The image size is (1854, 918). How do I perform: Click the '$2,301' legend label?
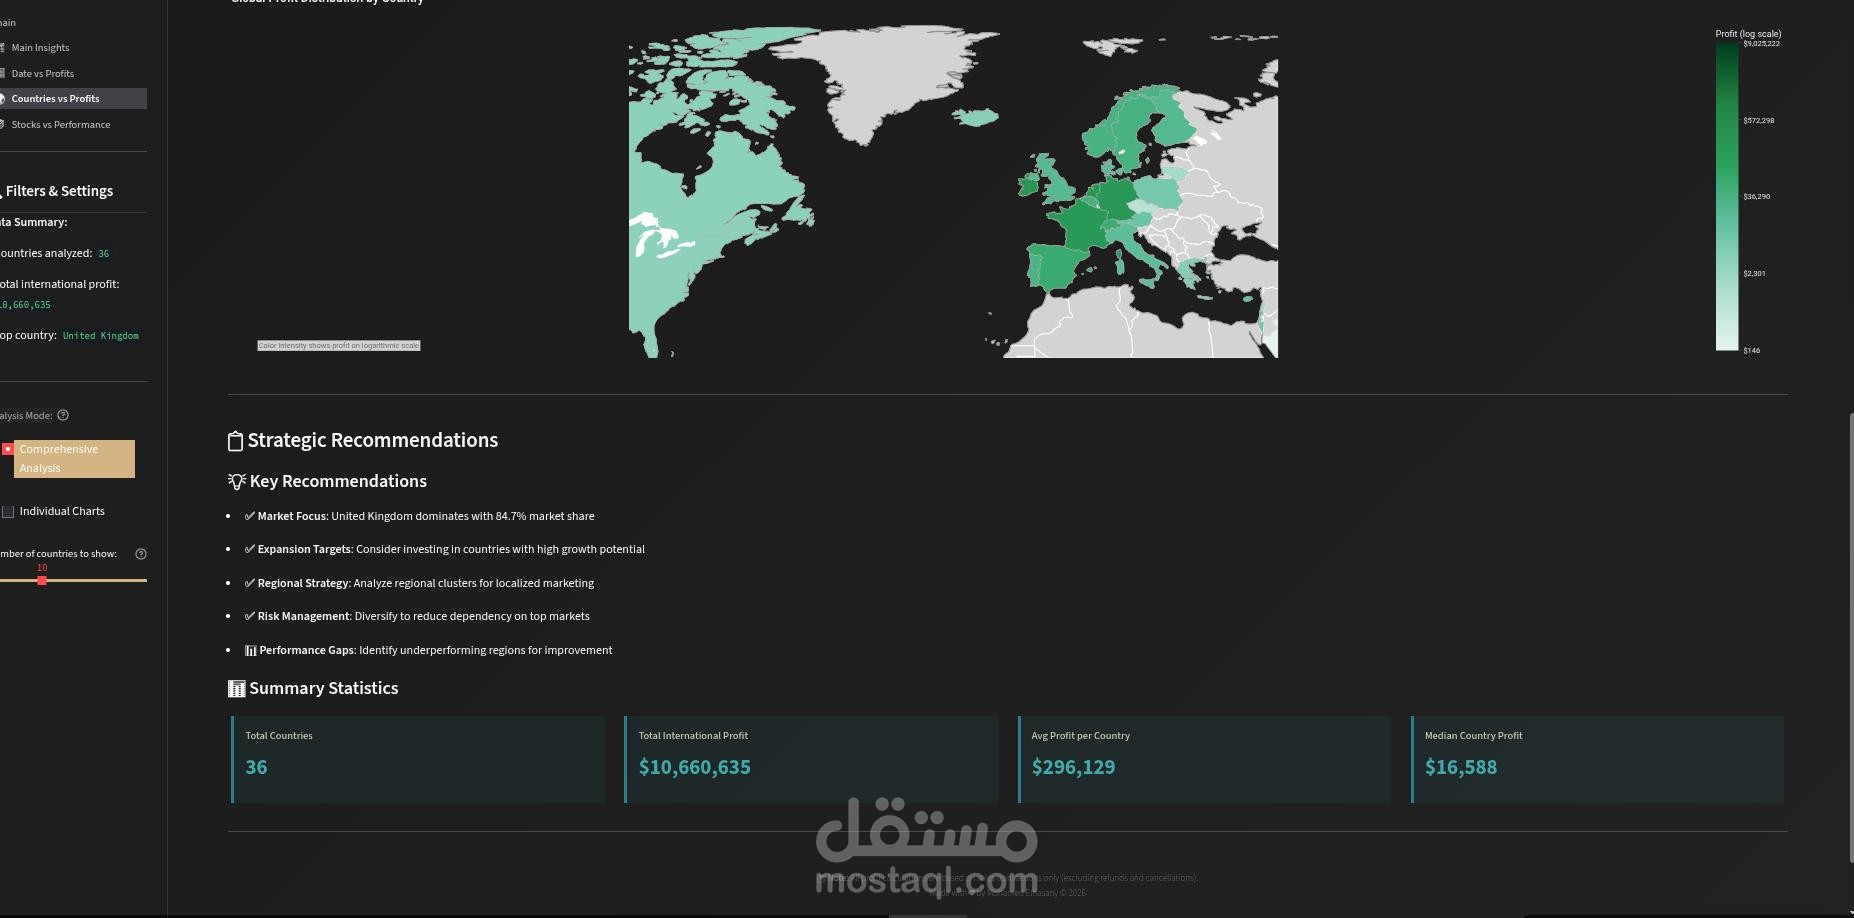1754,274
